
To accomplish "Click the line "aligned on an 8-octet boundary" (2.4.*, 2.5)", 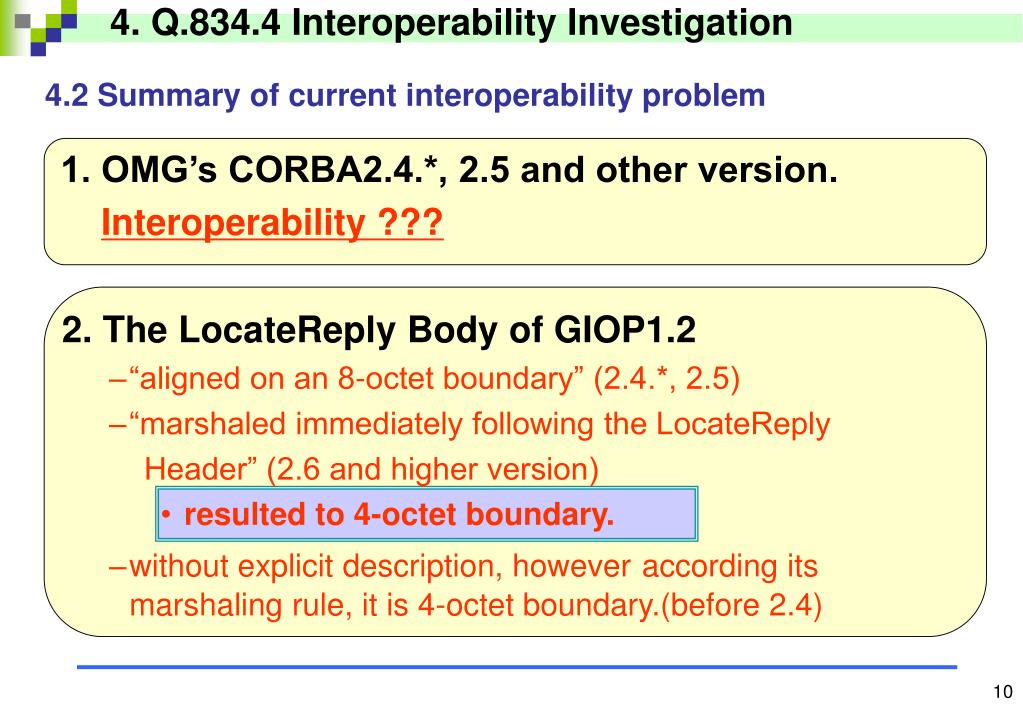I will pyautogui.click(x=424, y=378).
